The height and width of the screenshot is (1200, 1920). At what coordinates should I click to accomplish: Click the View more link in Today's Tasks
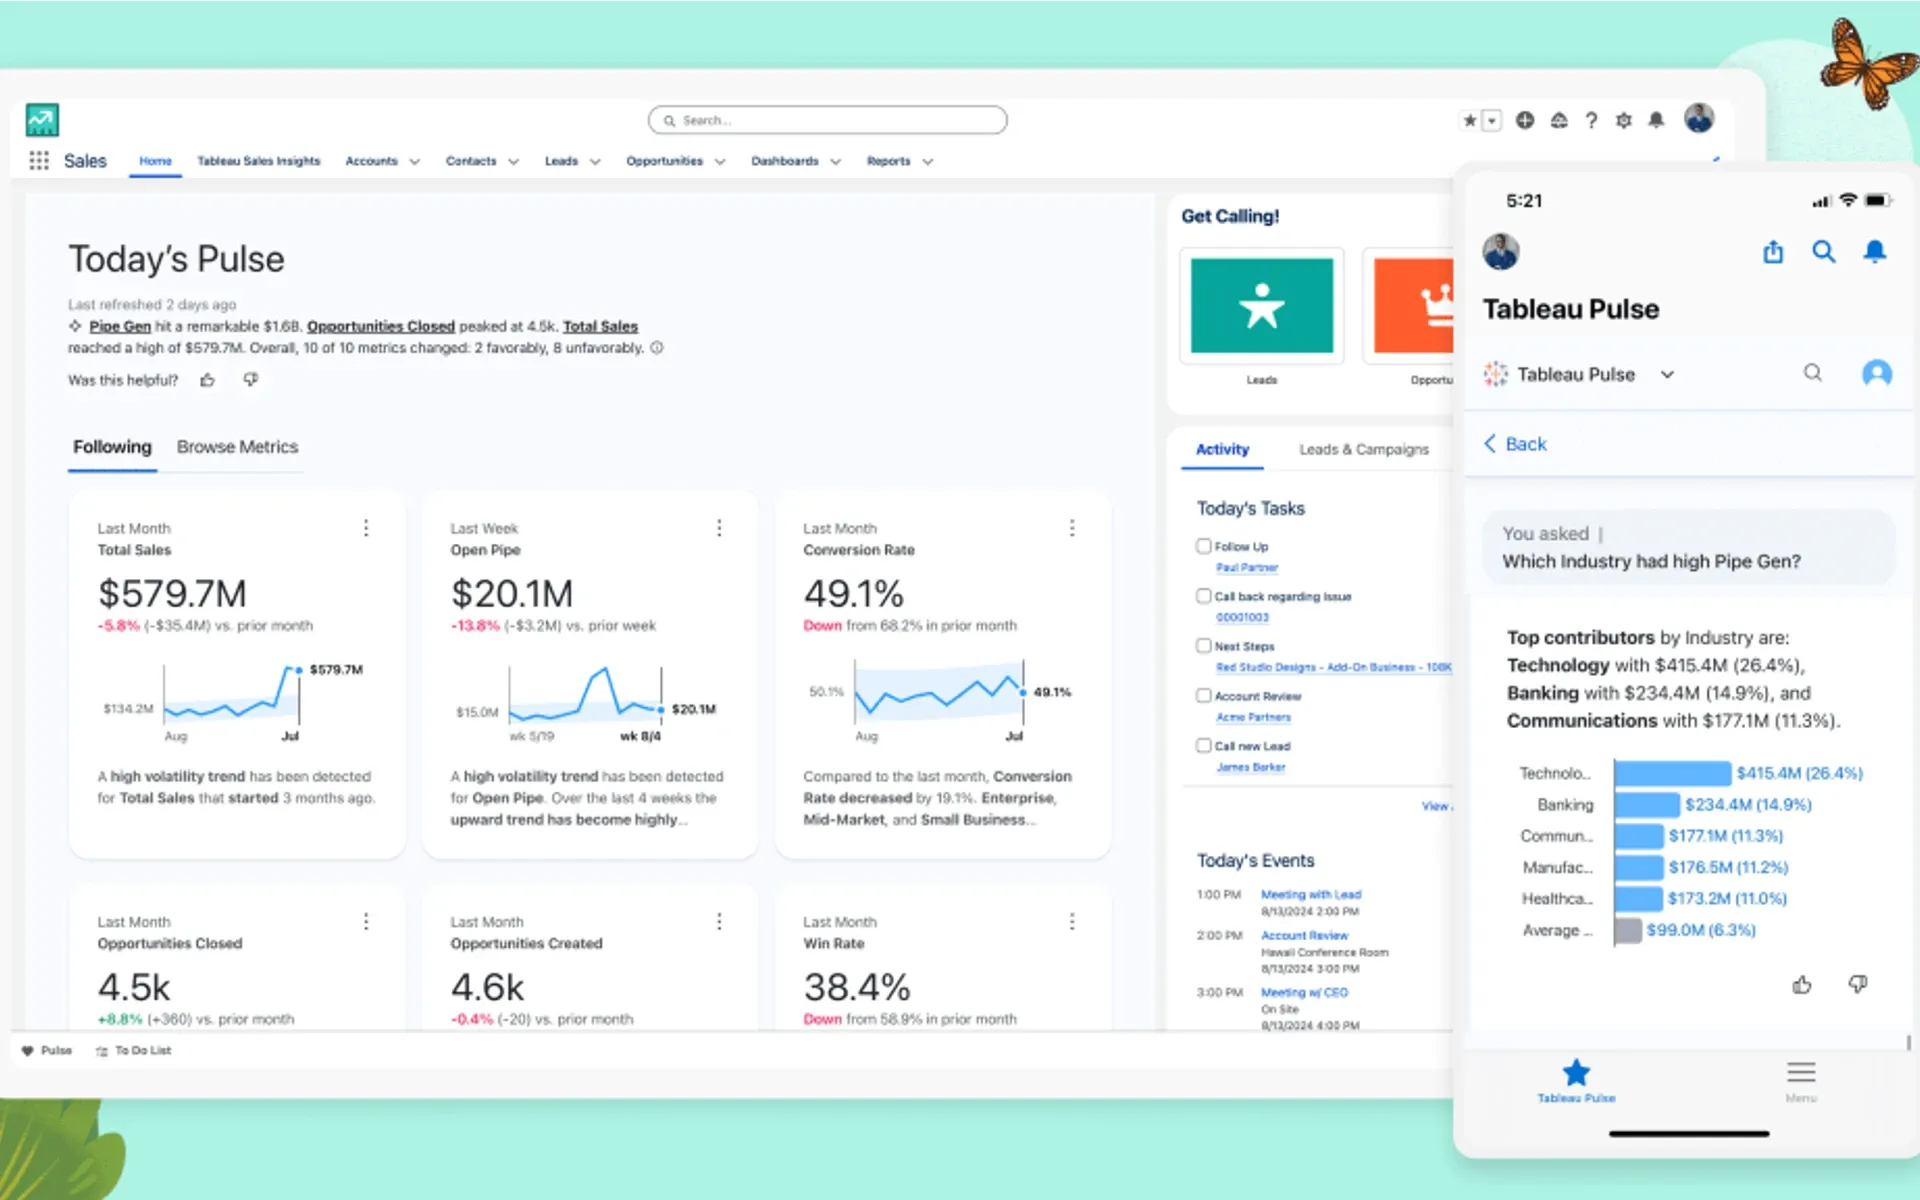1438,806
